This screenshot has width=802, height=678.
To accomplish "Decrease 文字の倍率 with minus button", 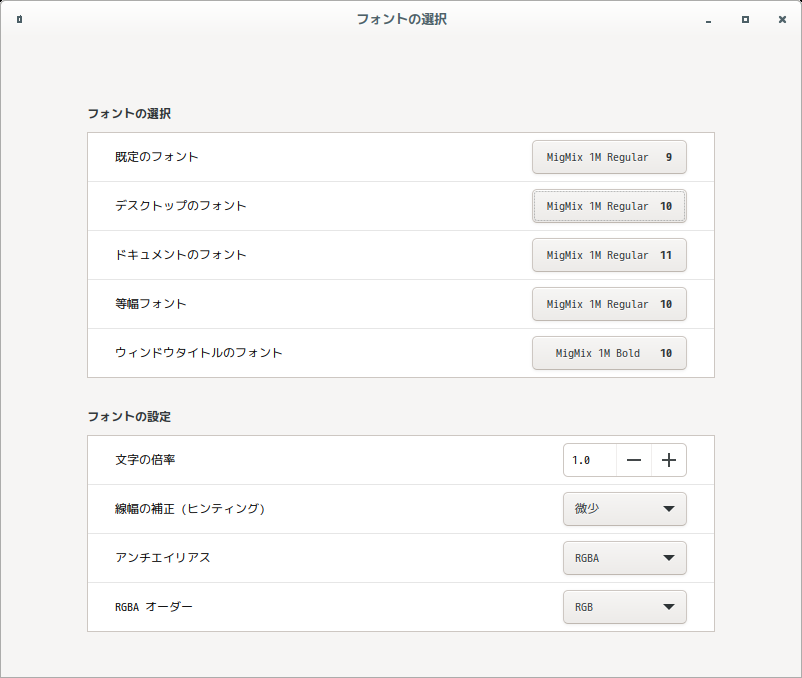I will (634, 460).
